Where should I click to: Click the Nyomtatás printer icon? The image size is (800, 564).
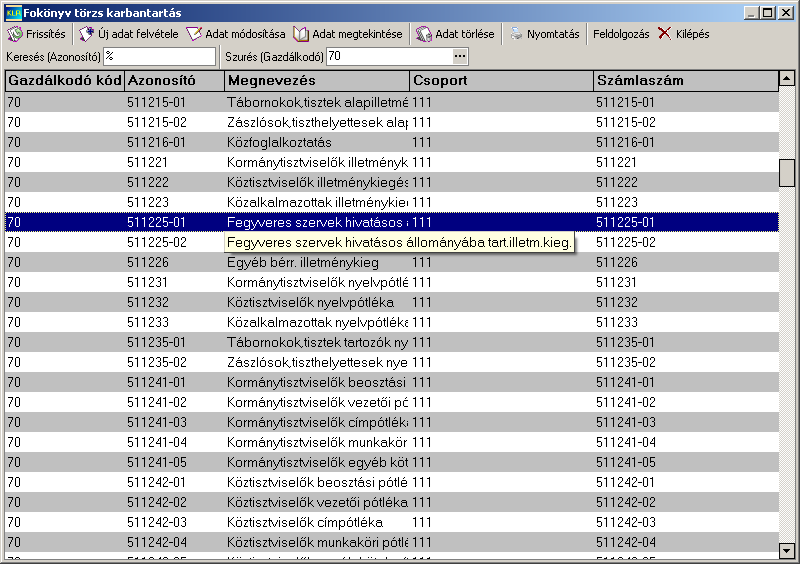pos(516,34)
